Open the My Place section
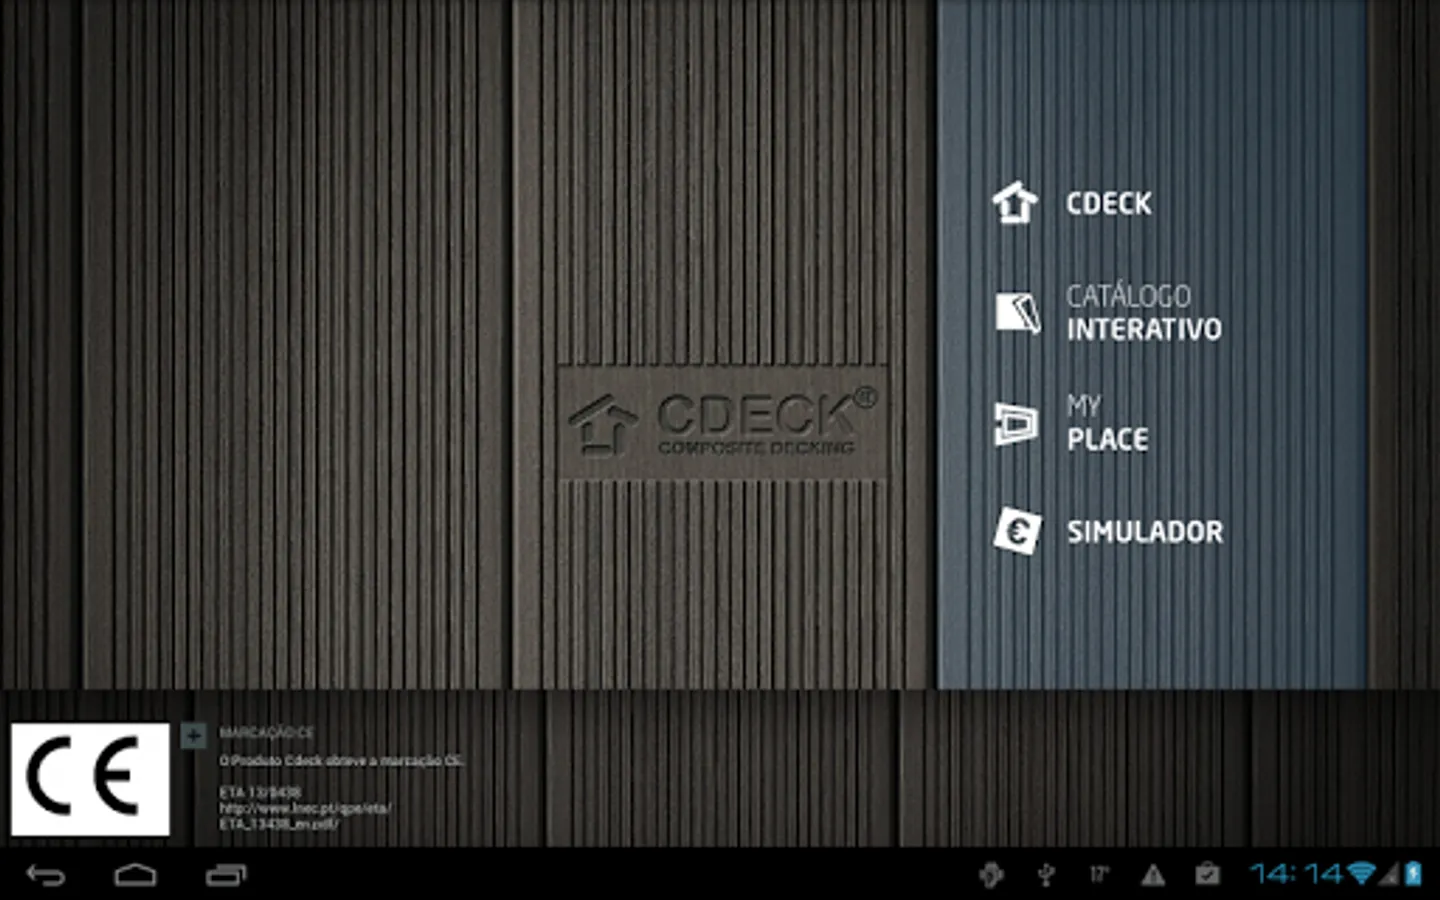 click(1107, 423)
